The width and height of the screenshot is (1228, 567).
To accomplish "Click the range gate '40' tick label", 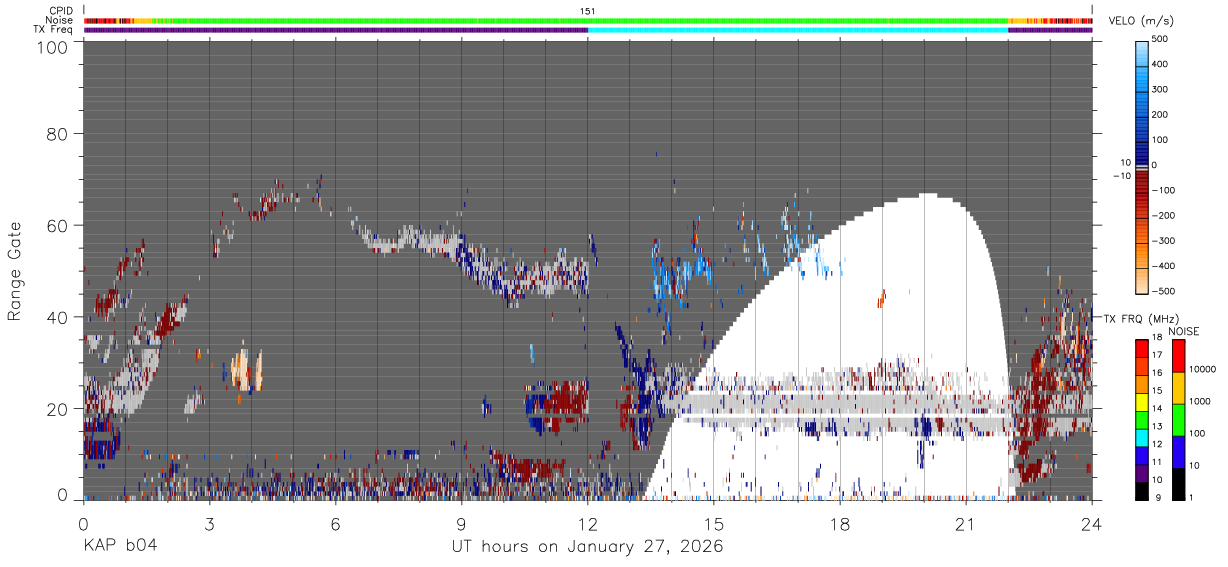I will [59, 317].
